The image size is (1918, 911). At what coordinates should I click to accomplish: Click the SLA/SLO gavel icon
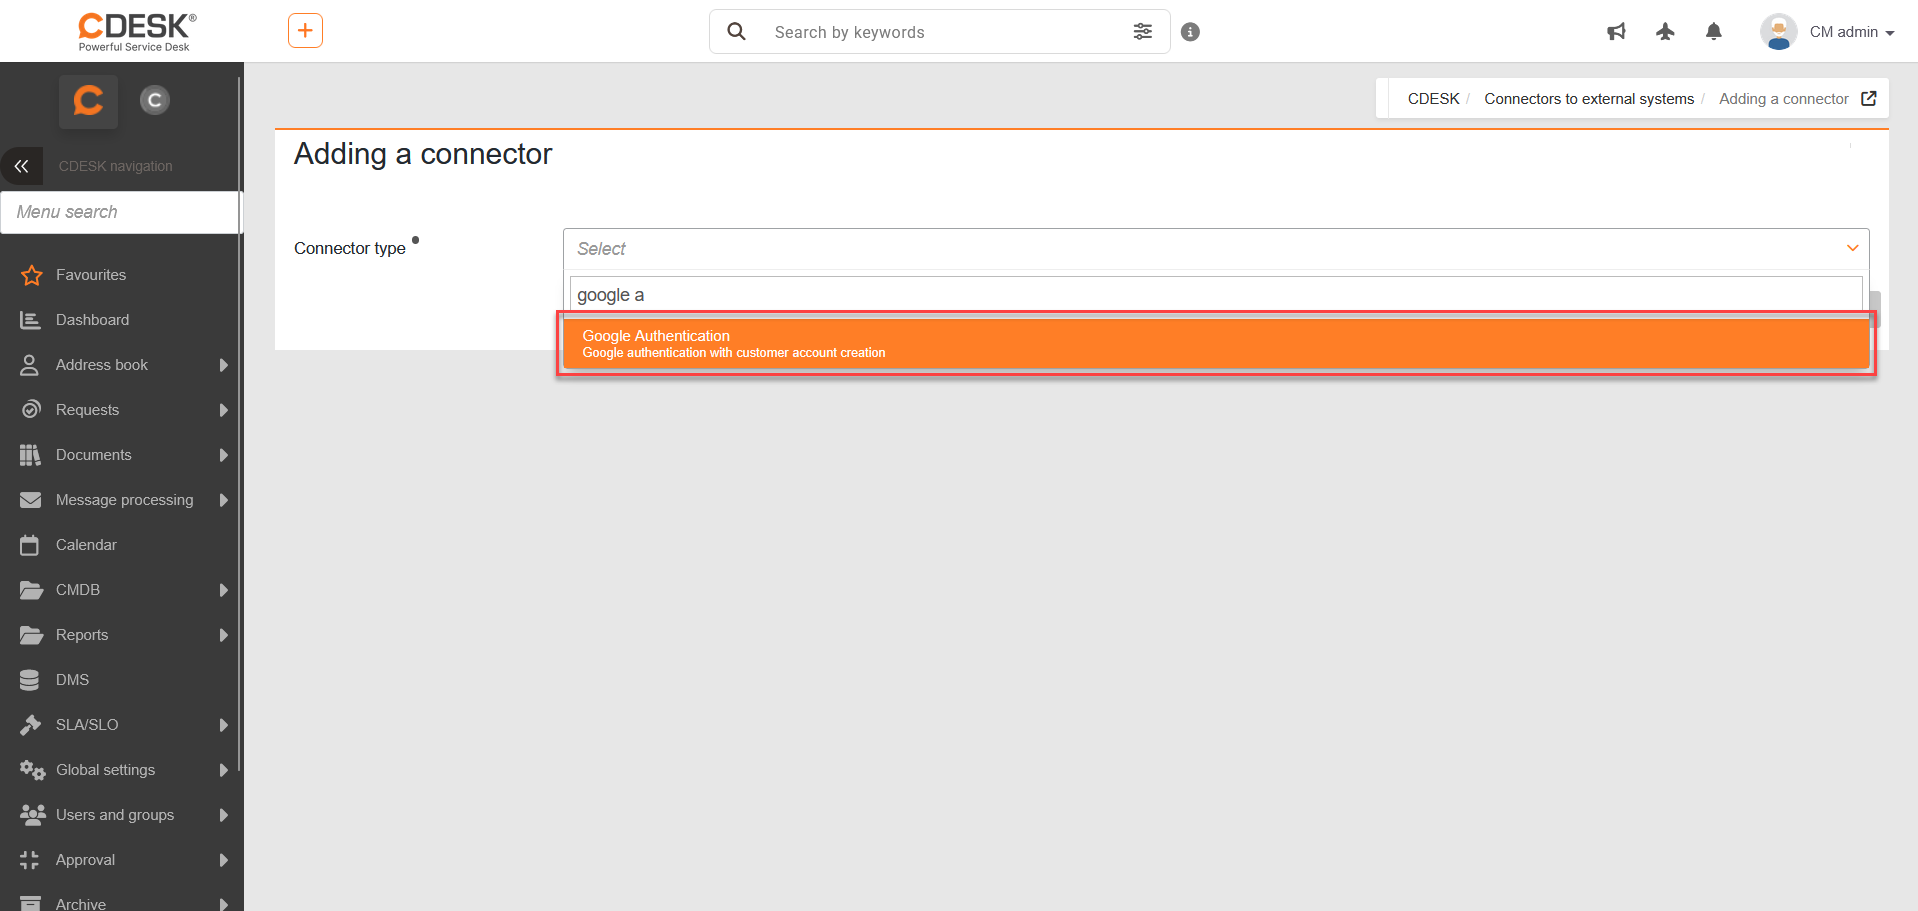31,725
